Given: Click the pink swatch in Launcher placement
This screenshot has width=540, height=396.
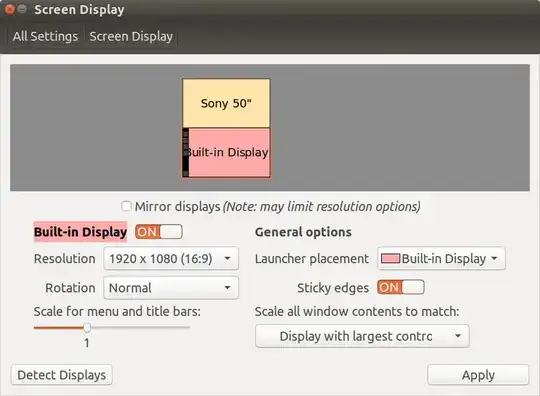Looking at the screenshot, I should tap(391, 259).
